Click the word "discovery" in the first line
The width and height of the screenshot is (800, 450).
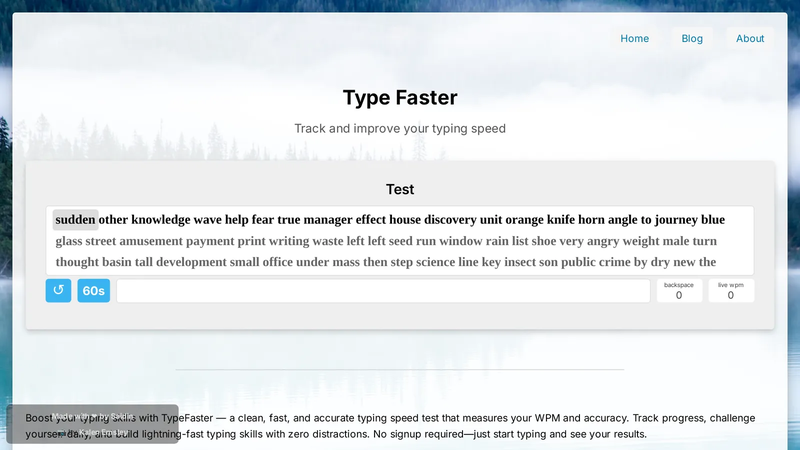pyautogui.click(x=450, y=219)
